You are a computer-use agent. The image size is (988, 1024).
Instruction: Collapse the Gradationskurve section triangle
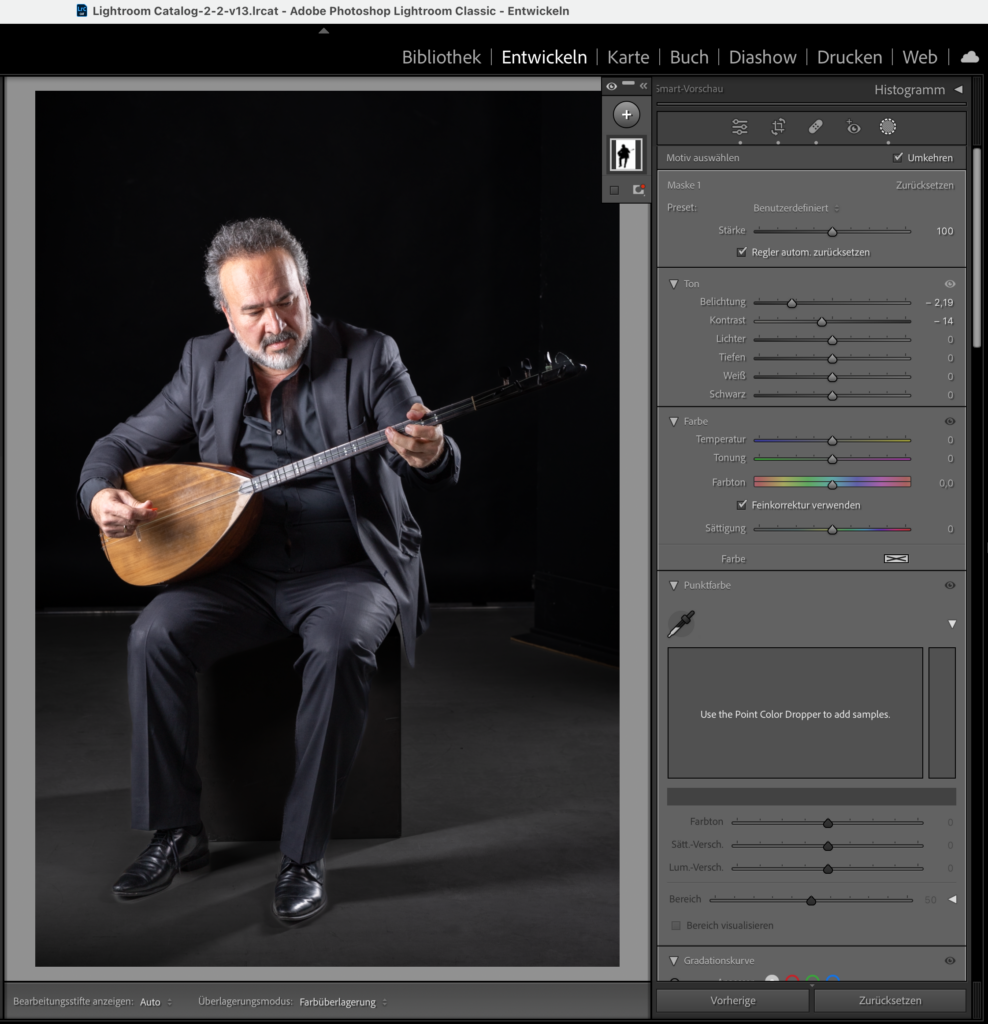[673, 961]
